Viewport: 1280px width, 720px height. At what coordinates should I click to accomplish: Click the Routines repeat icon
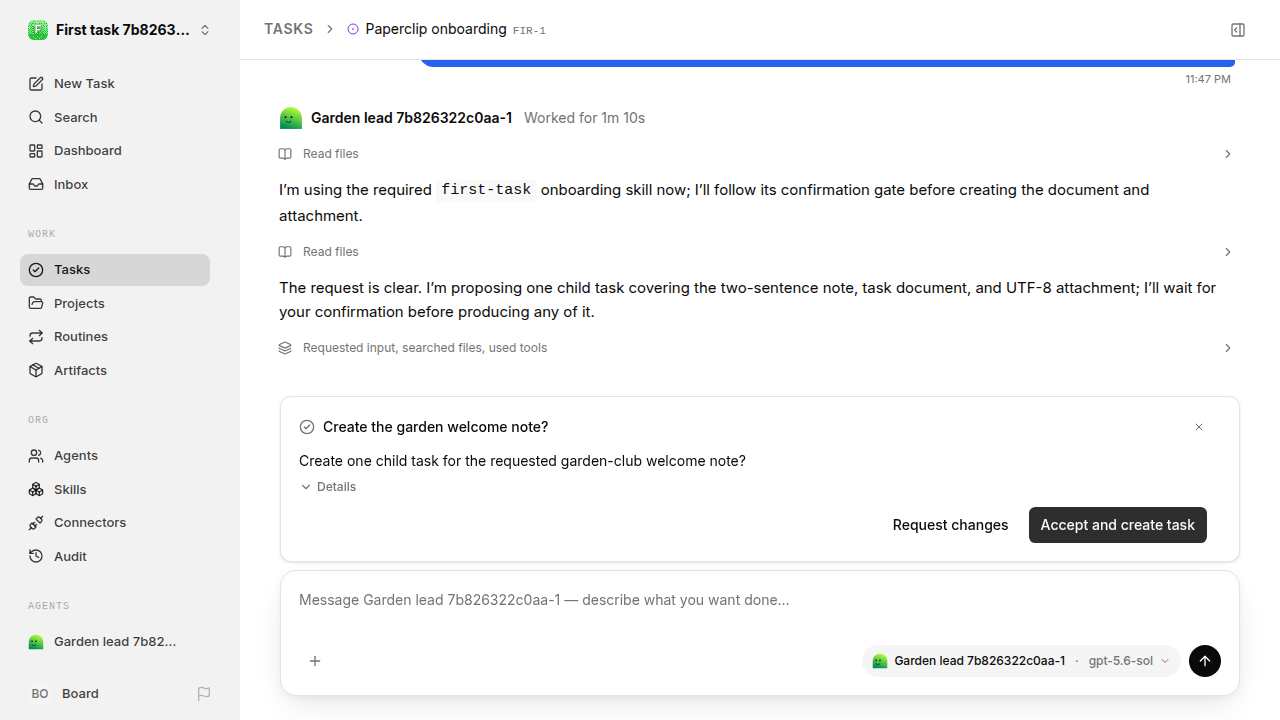point(36,337)
